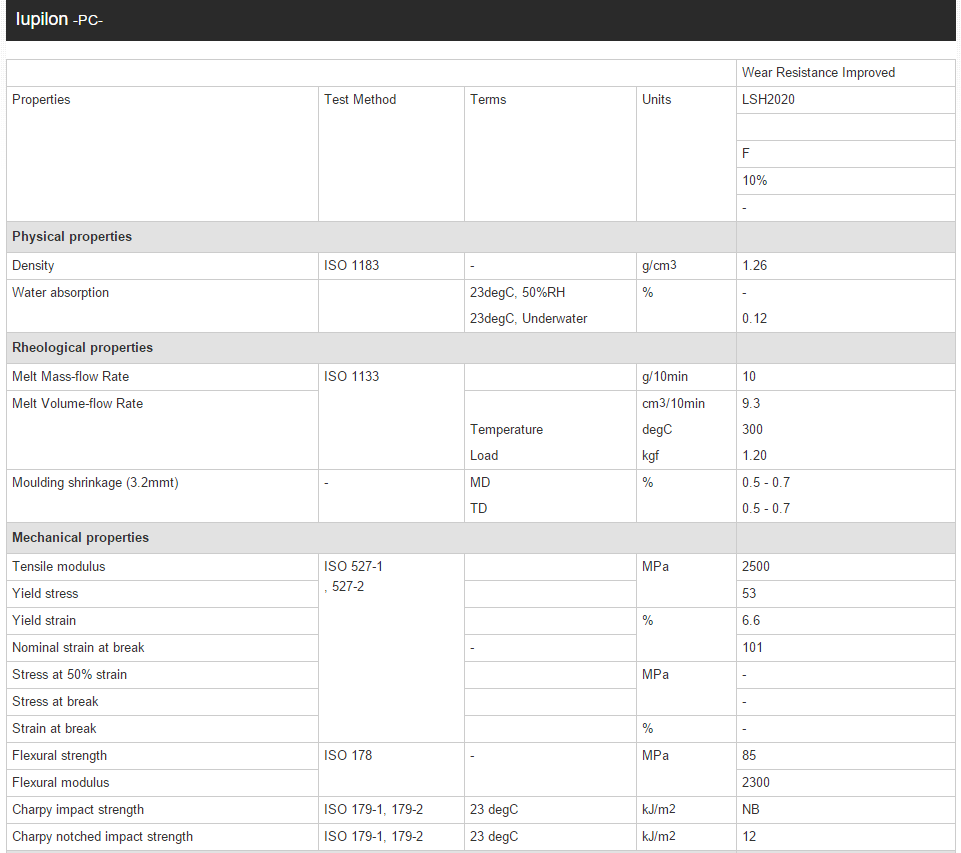
Task: Select the Physical properties section header
Action: pos(72,237)
